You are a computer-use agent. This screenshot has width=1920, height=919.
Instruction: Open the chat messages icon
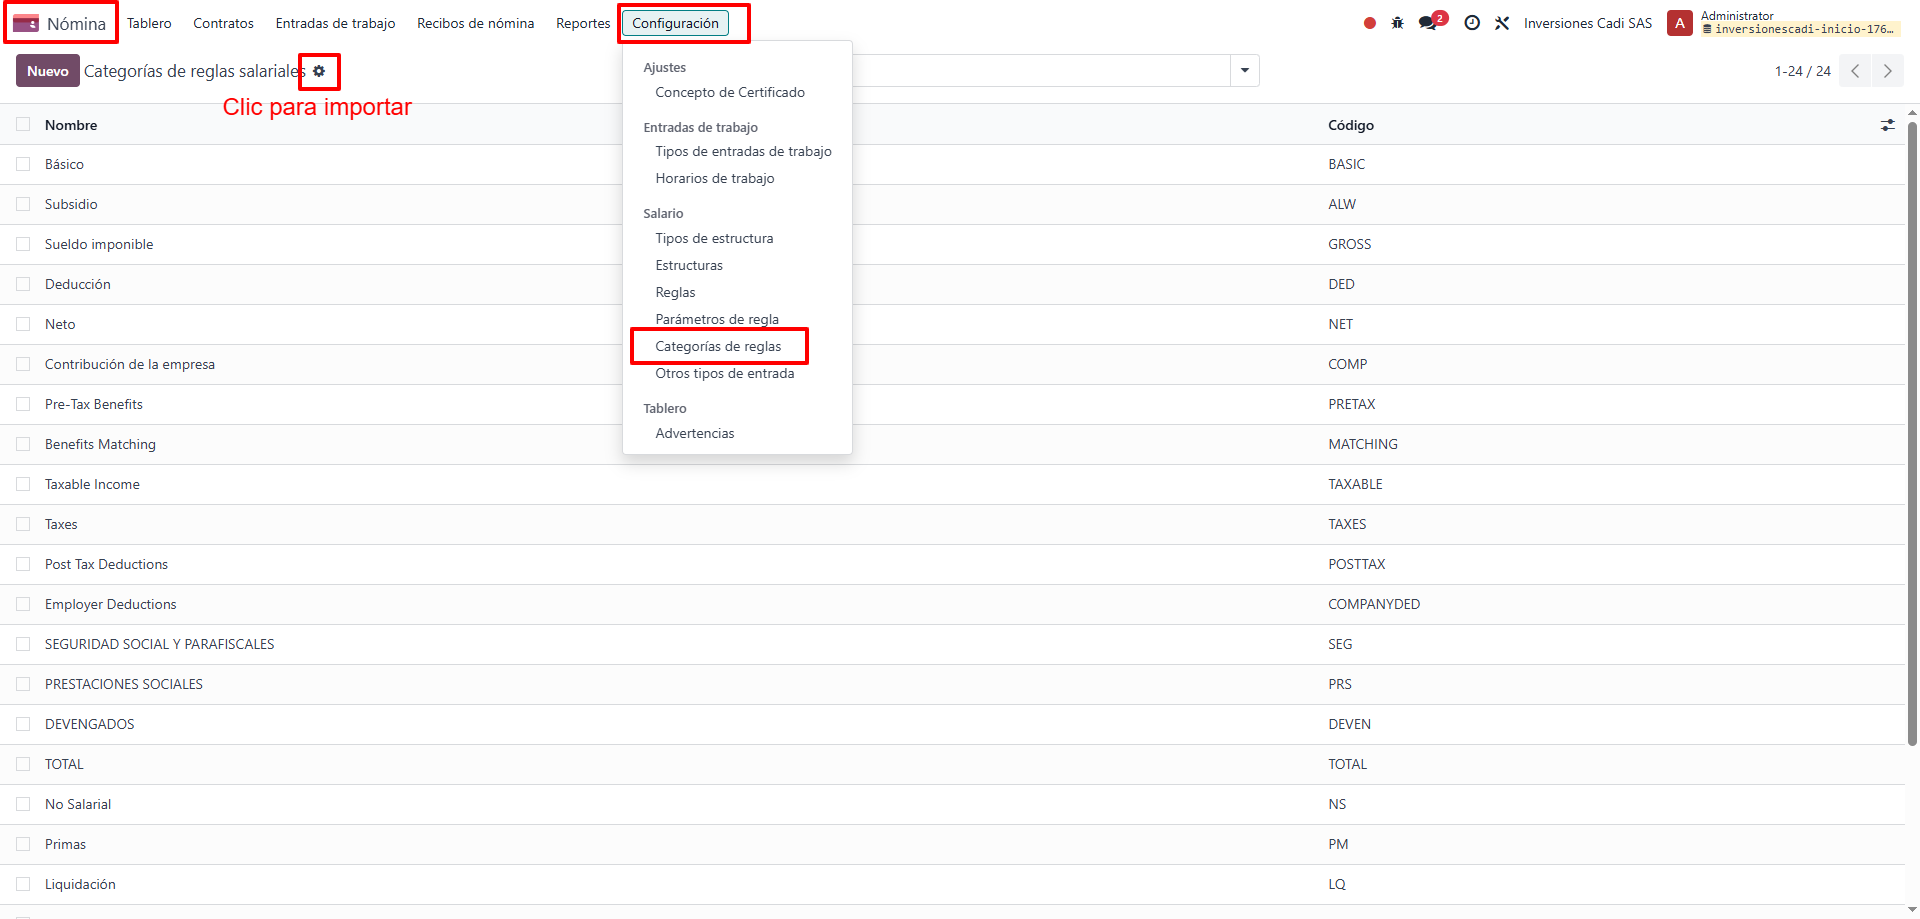pyautogui.click(x=1428, y=23)
